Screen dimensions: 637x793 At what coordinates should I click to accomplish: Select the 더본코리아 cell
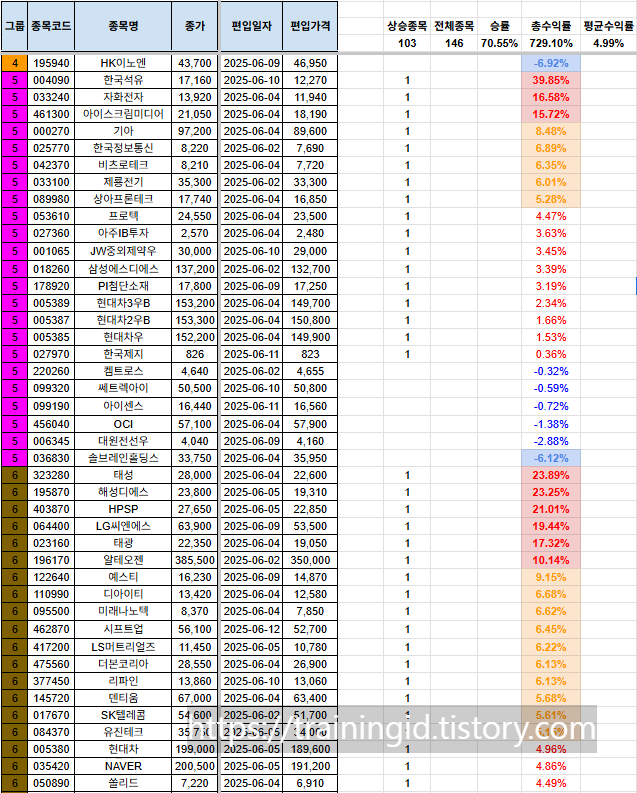[123, 664]
